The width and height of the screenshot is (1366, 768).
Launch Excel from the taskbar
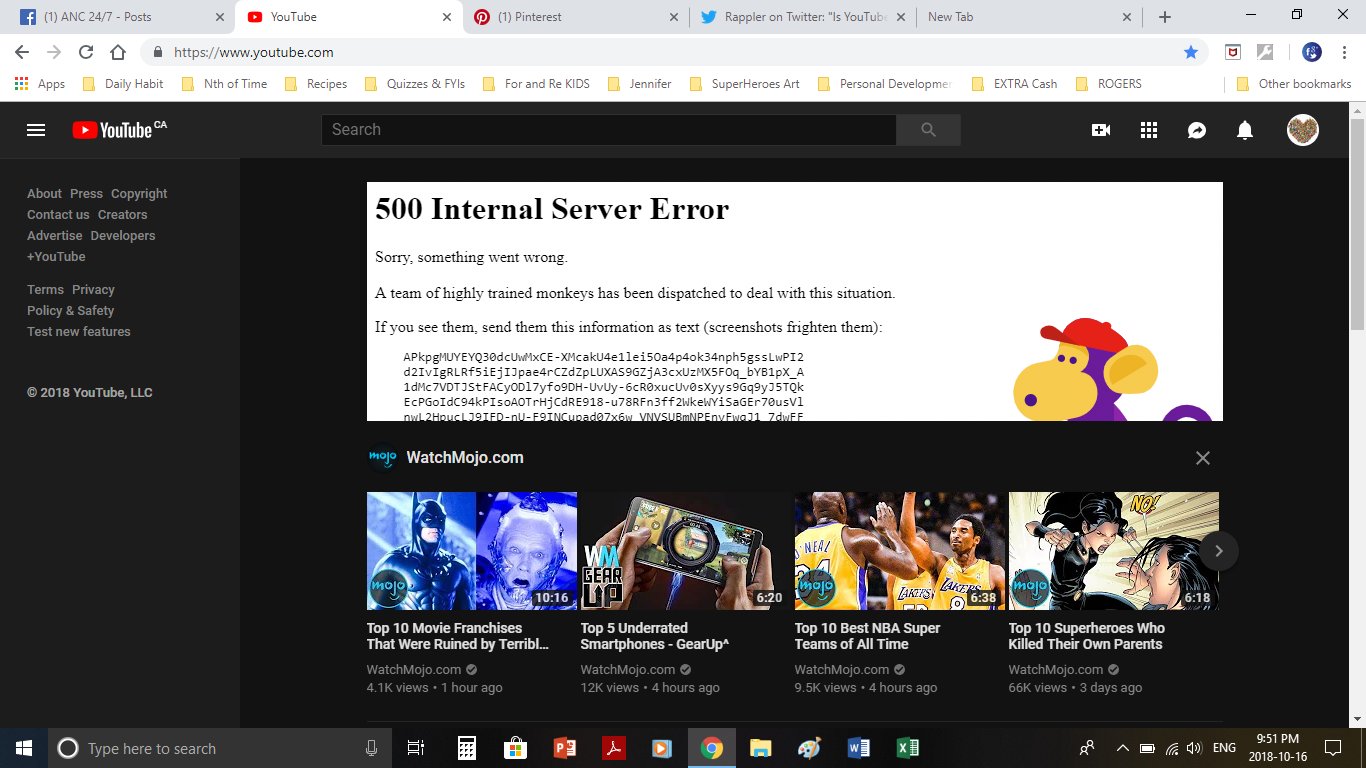(907, 748)
